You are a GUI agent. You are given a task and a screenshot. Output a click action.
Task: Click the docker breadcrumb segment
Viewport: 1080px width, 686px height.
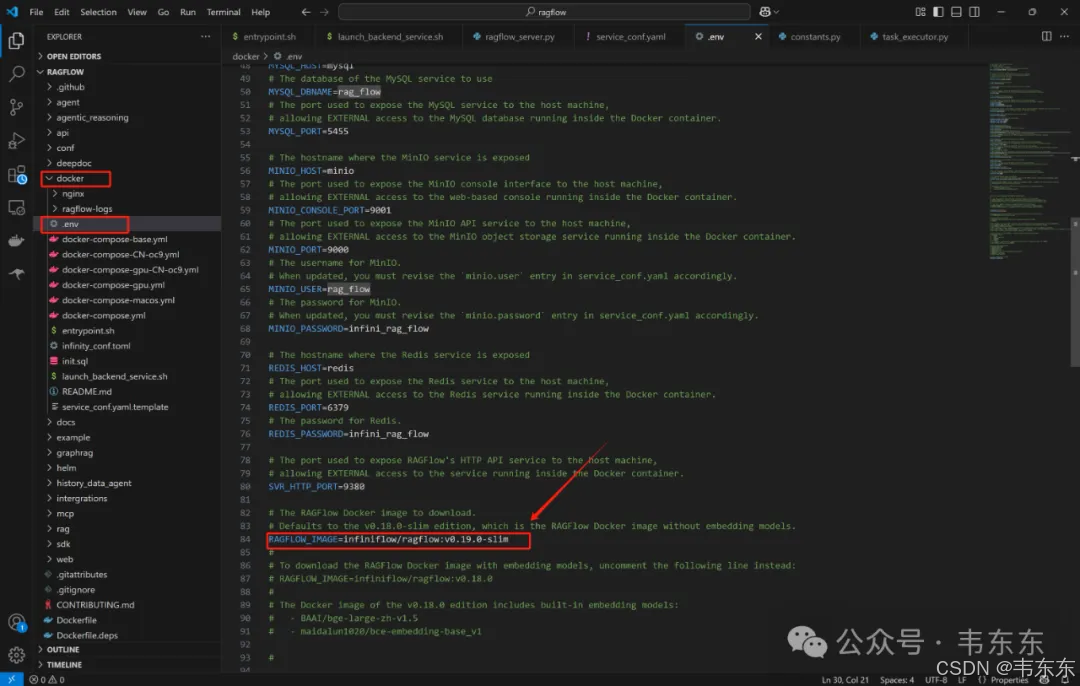[x=245, y=56]
